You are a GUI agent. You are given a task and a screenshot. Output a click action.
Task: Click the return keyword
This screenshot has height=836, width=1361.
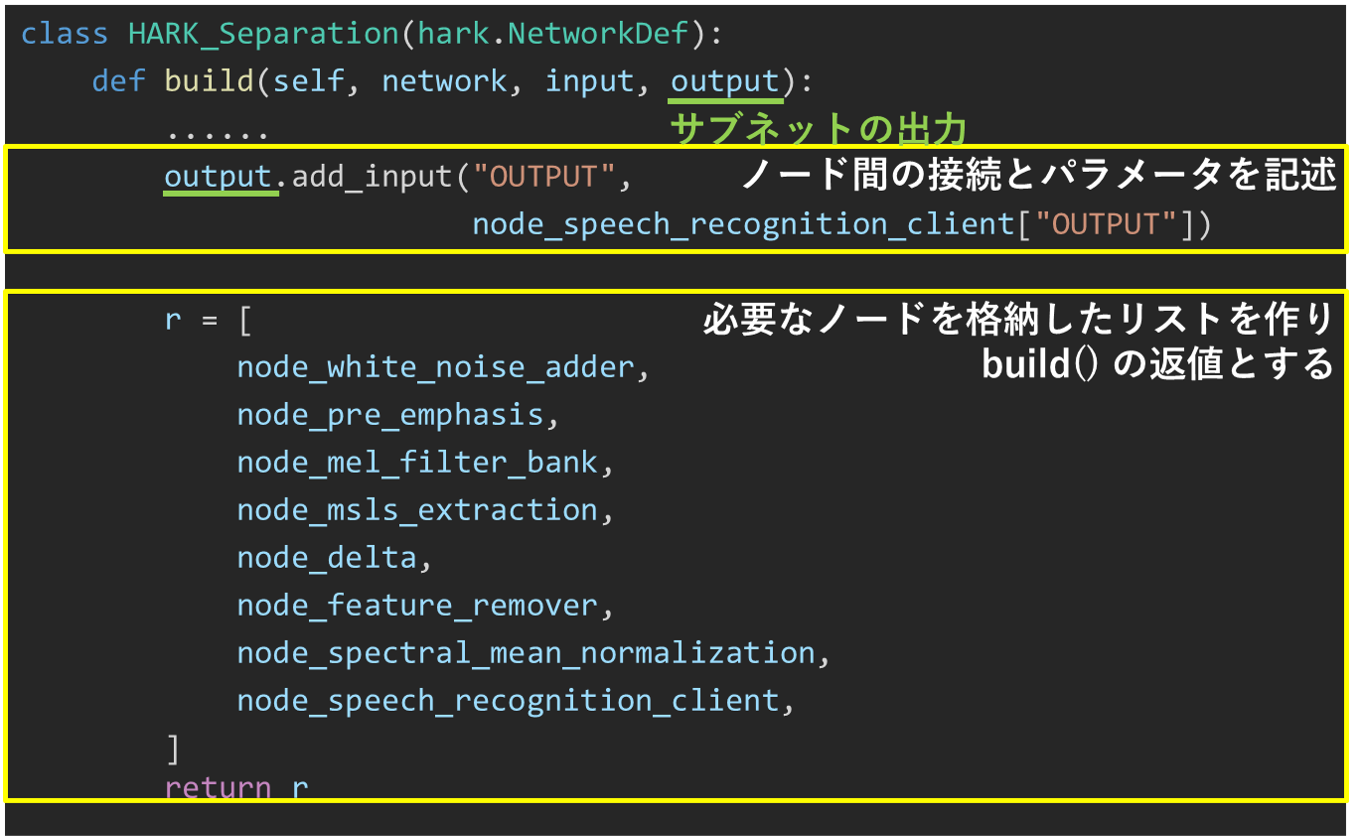[218, 787]
